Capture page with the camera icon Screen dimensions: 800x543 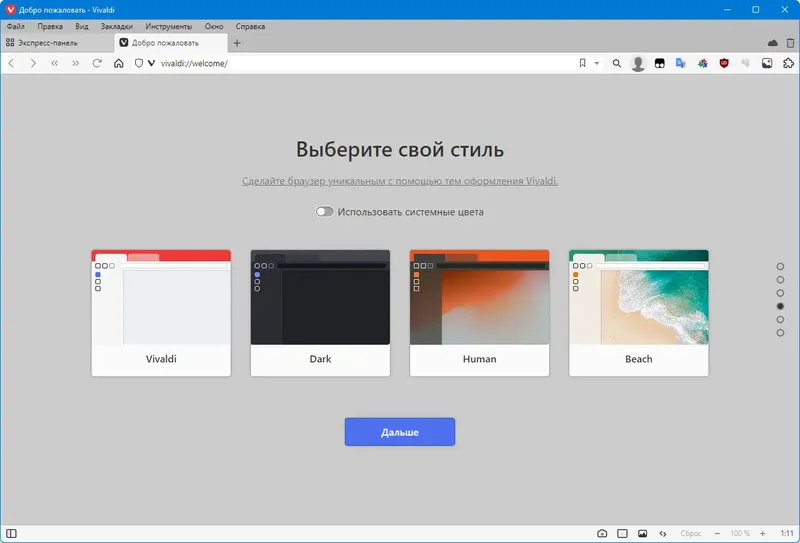[602, 533]
